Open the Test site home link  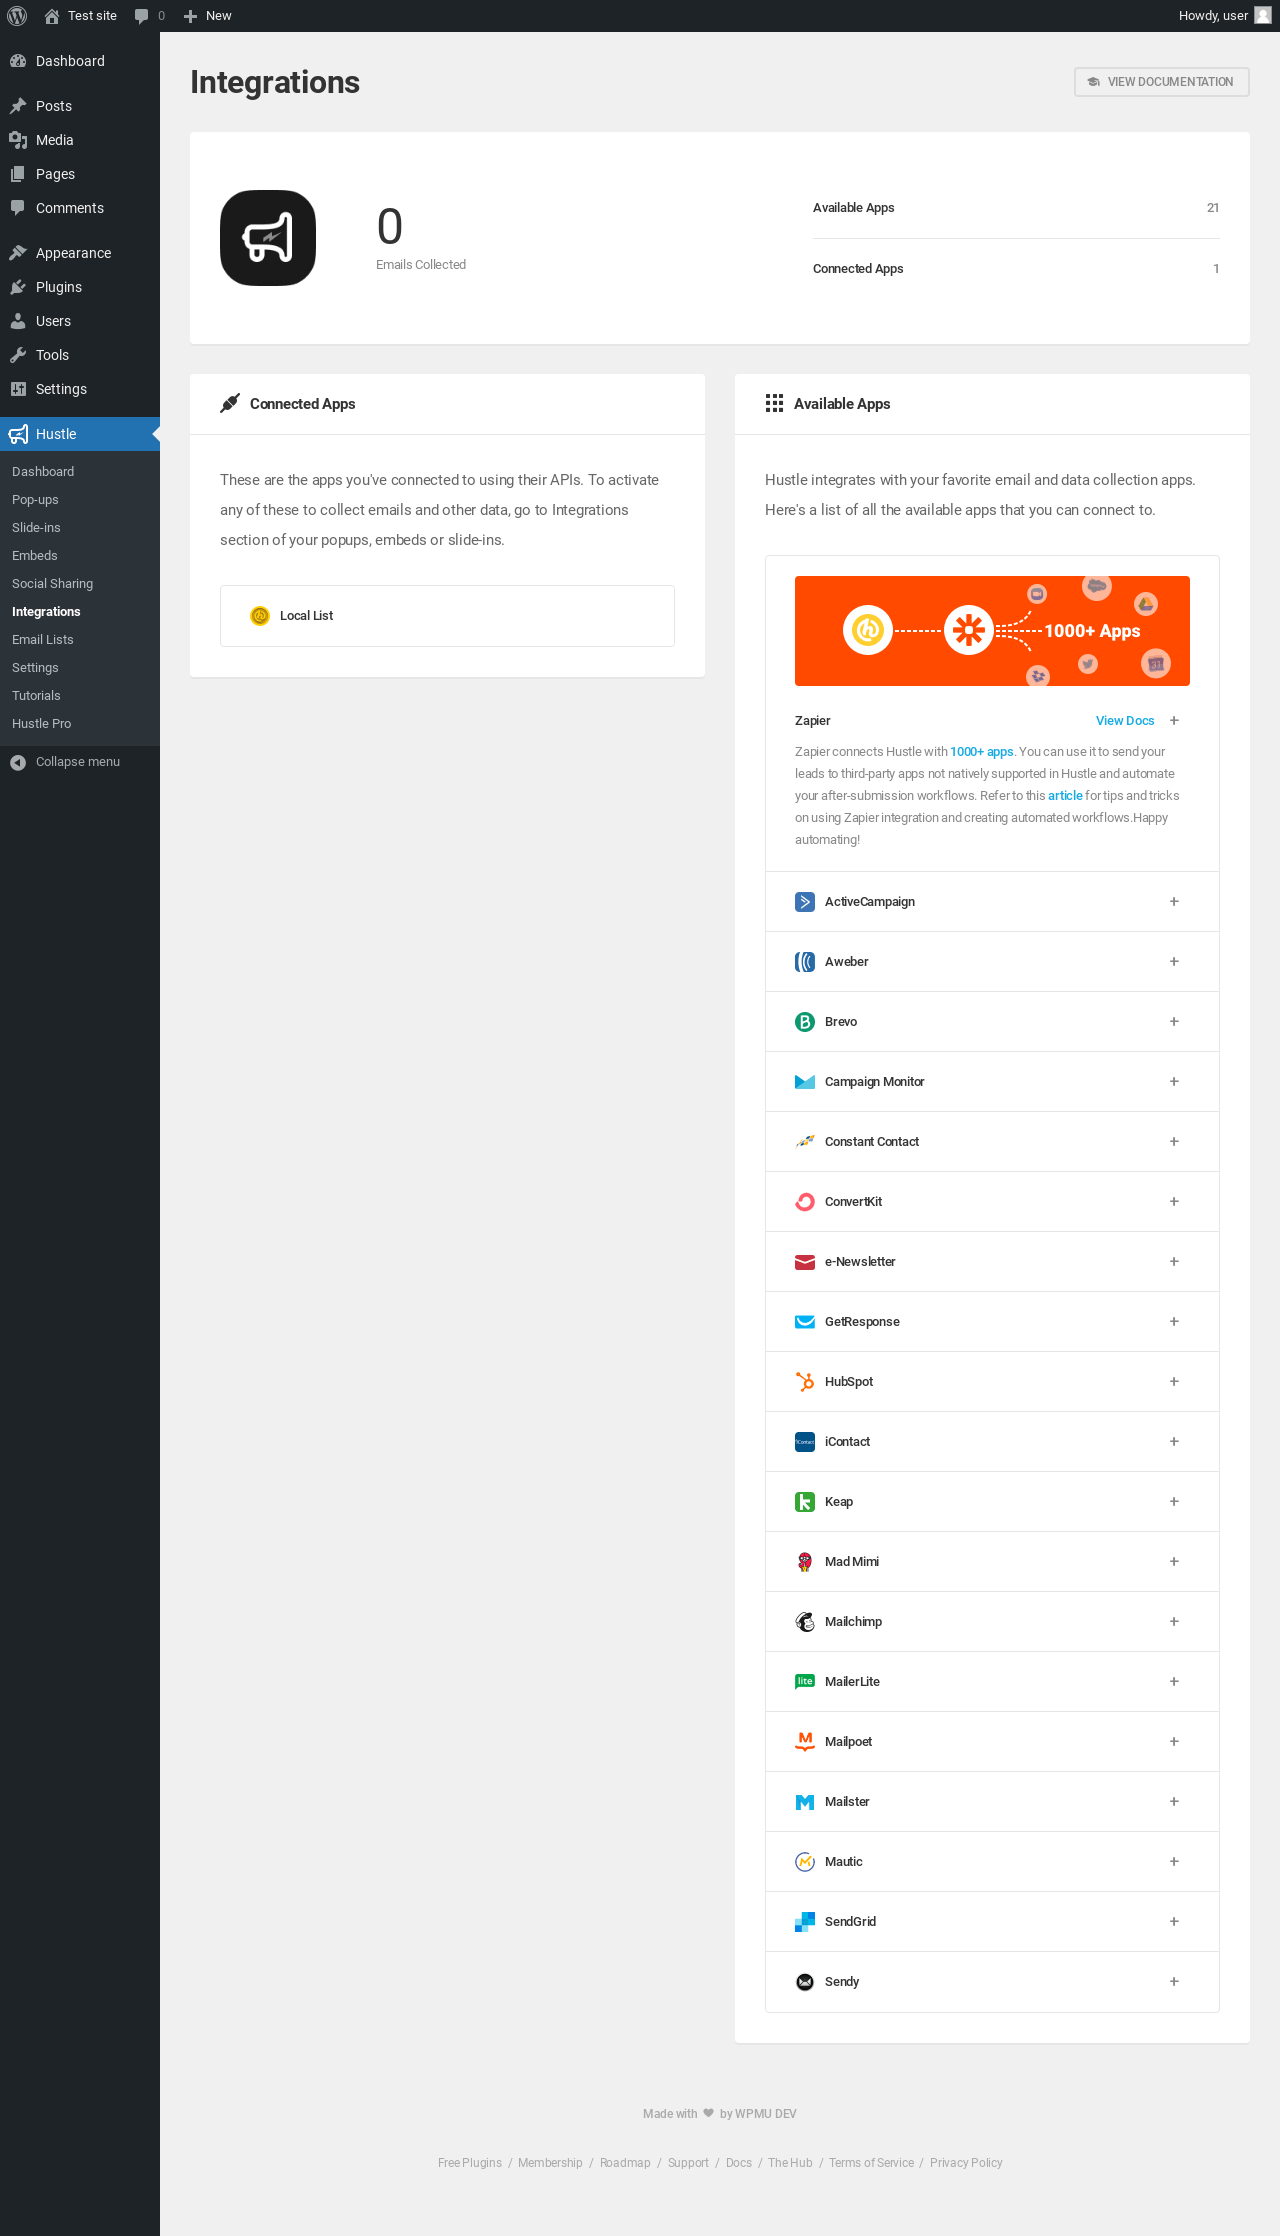pos(80,16)
